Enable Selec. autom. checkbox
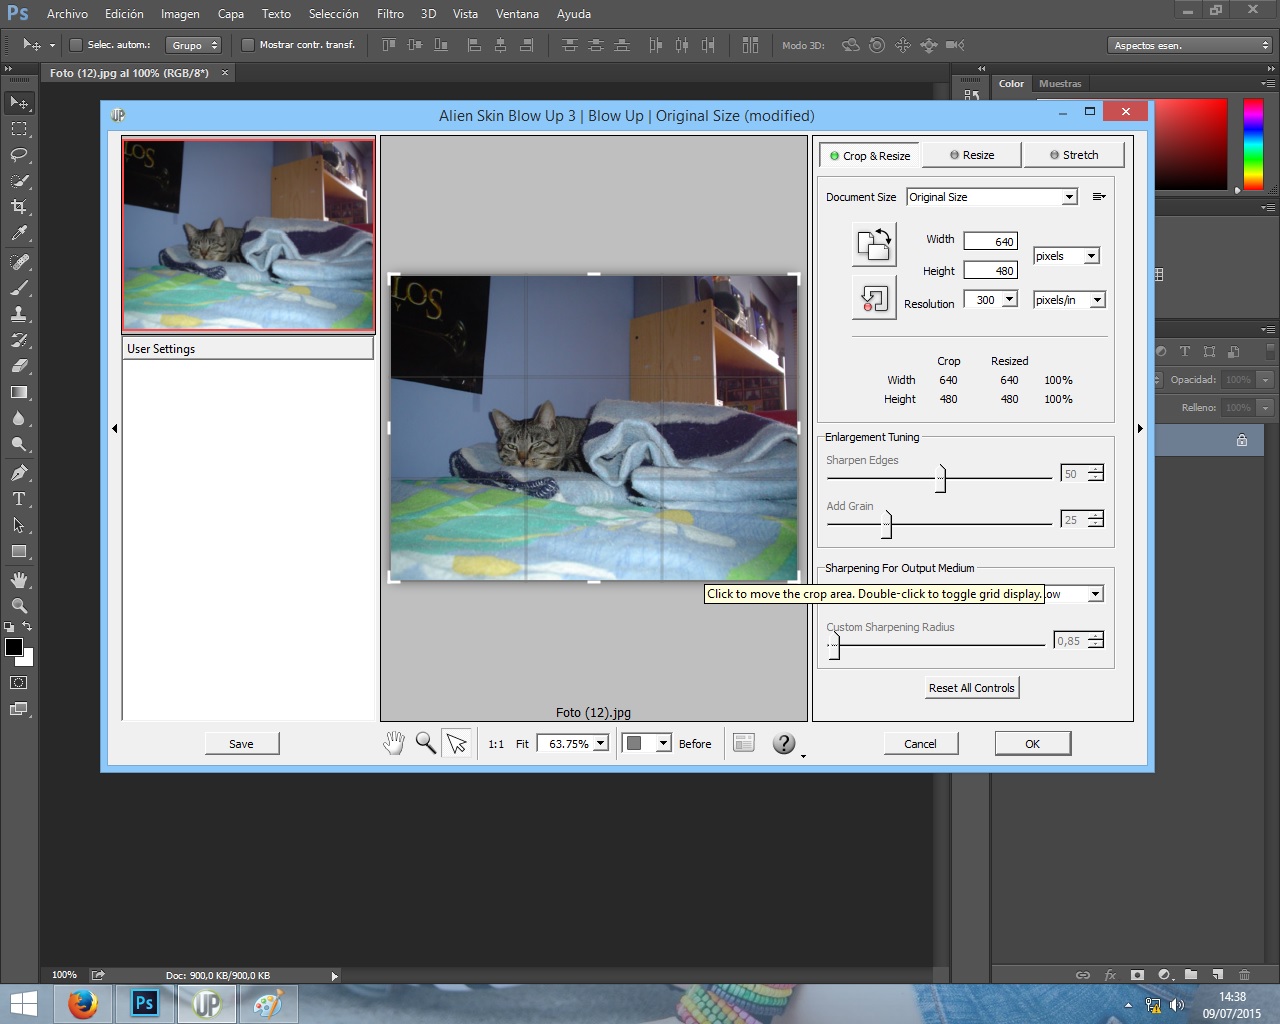The image size is (1280, 1024). pos(75,45)
